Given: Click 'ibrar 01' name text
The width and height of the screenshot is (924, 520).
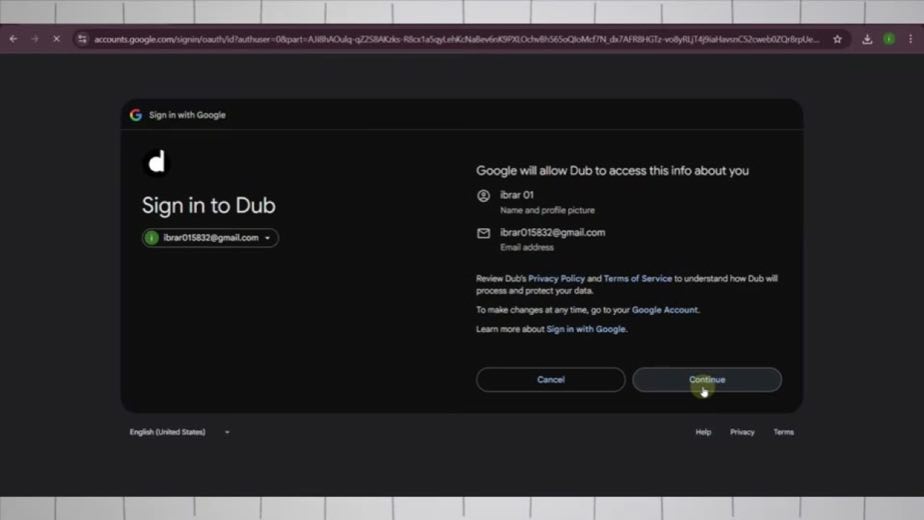Looking at the screenshot, I should (517, 195).
